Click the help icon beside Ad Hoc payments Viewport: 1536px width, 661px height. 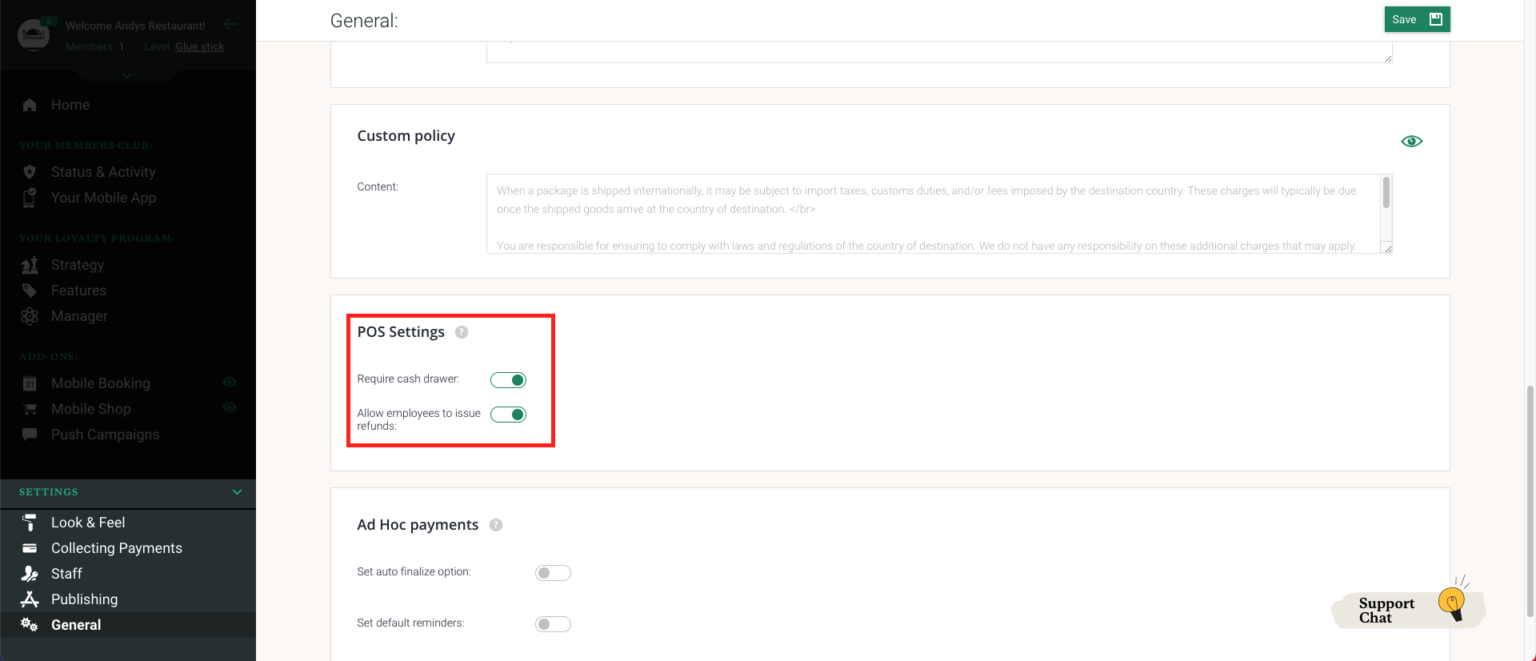(x=496, y=525)
